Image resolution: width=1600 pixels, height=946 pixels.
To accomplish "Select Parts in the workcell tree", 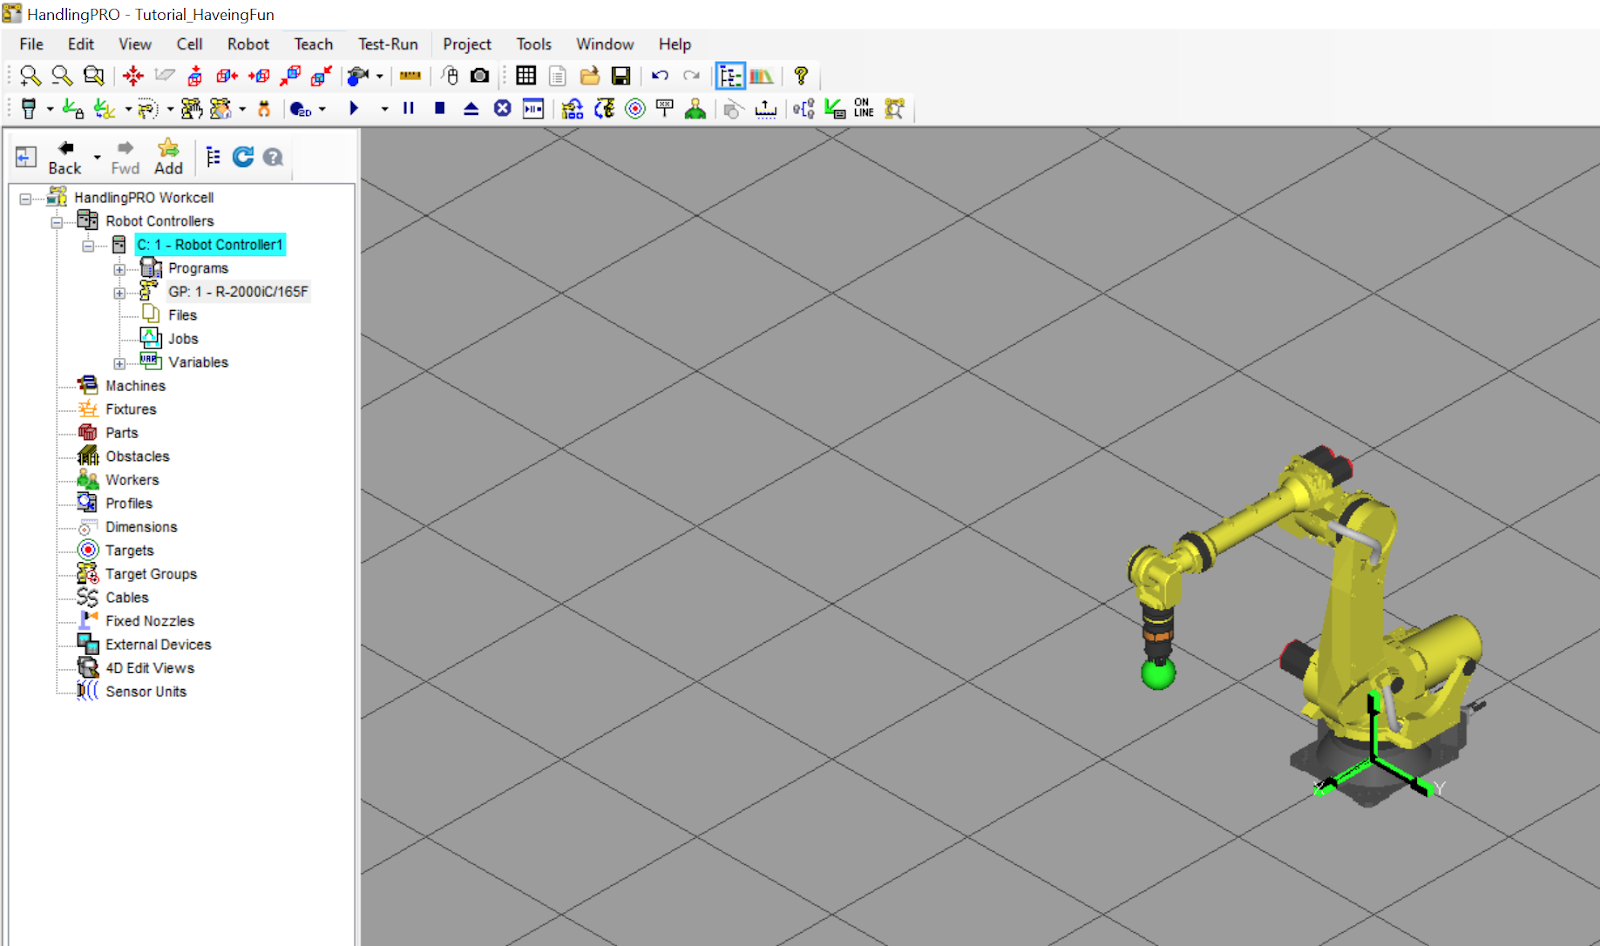I will click(x=122, y=433).
